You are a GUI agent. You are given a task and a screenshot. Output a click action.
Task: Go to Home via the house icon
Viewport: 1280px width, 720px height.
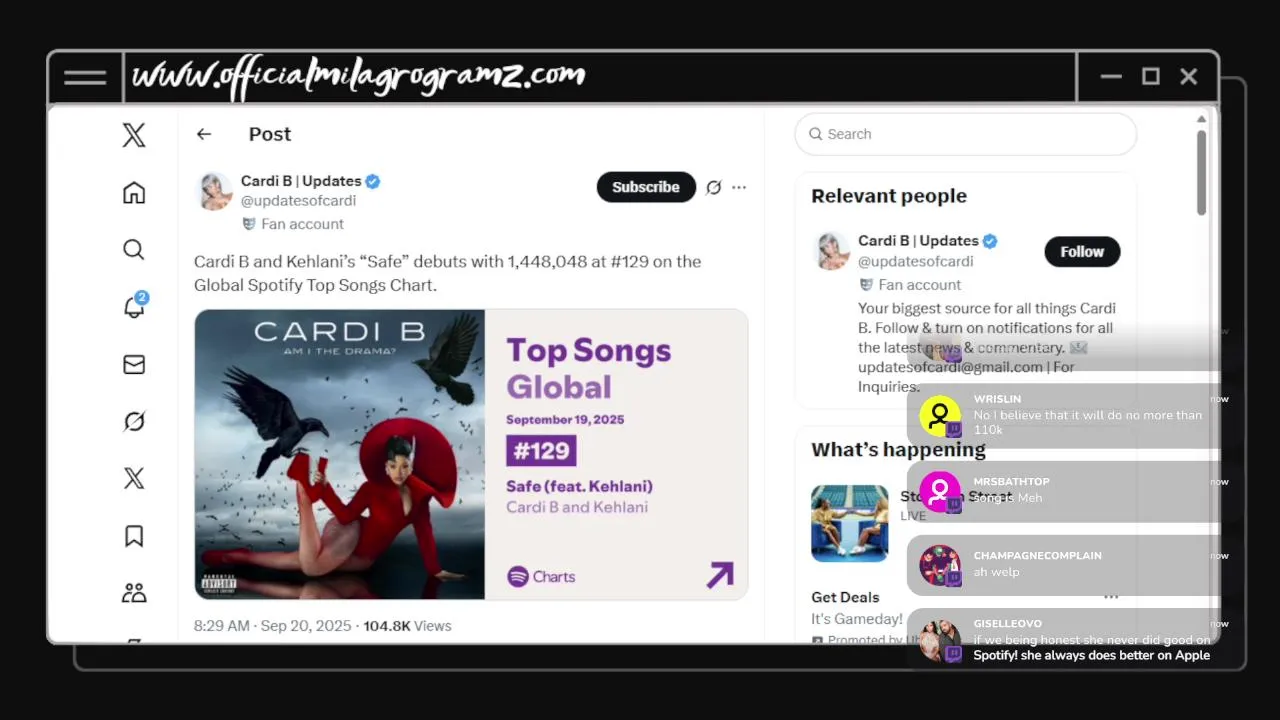(x=134, y=192)
